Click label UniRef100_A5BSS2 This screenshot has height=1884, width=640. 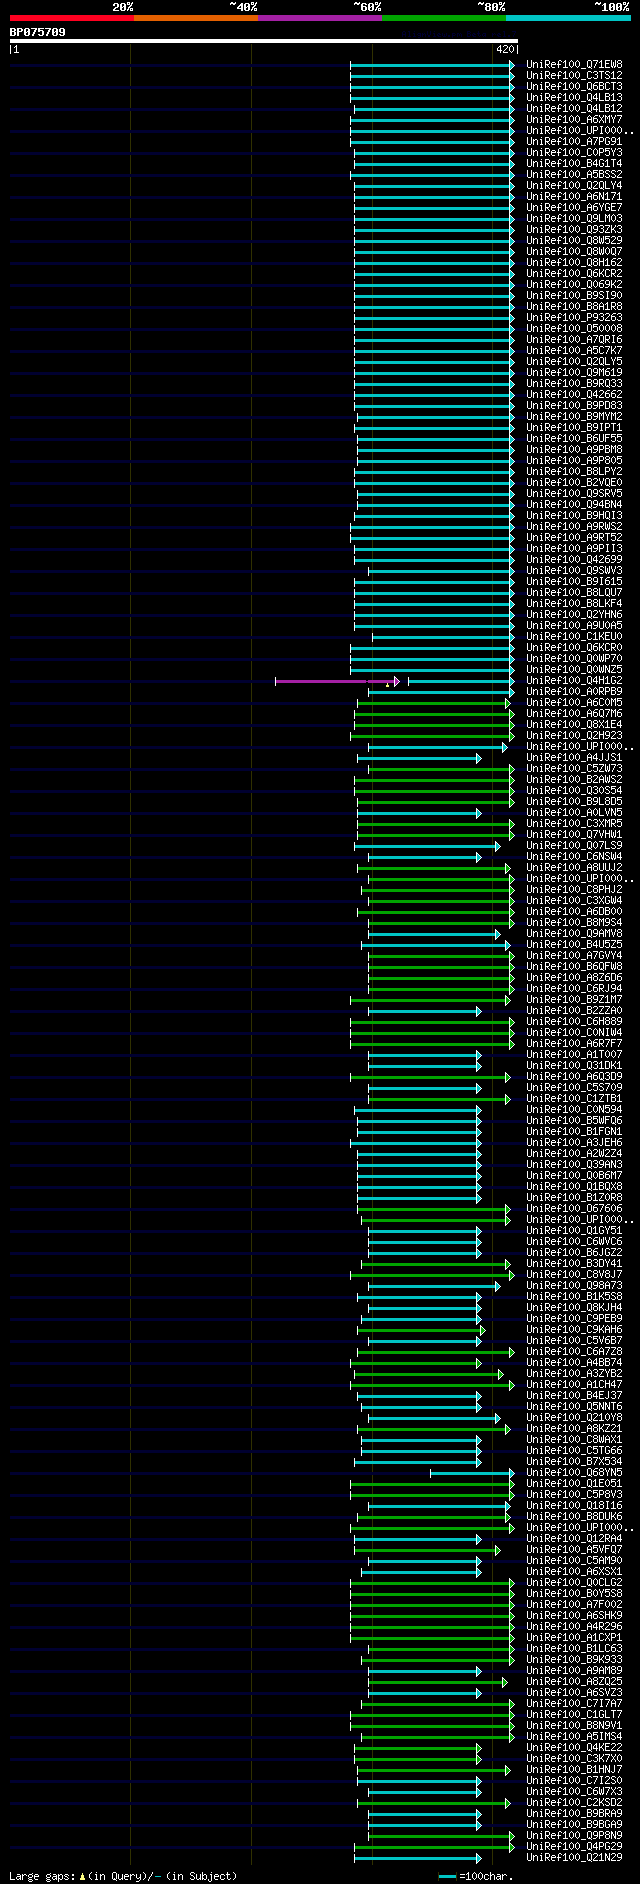tap(574, 175)
